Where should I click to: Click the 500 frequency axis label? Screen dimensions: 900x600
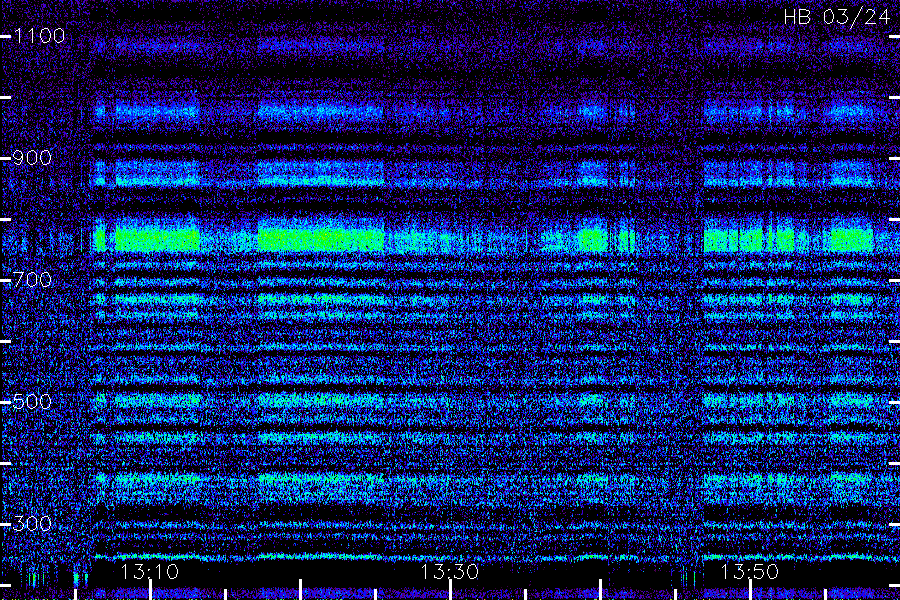tap(32, 402)
